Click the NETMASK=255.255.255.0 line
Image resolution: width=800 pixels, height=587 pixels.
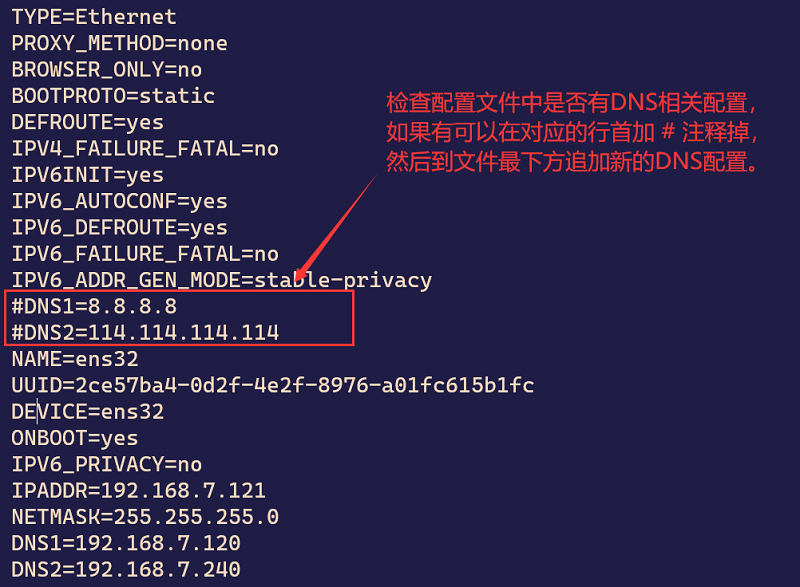[145, 517]
